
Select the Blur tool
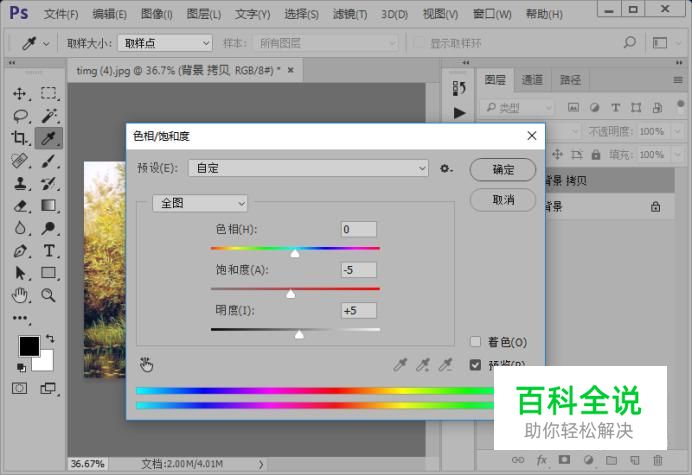click(19, 228)
